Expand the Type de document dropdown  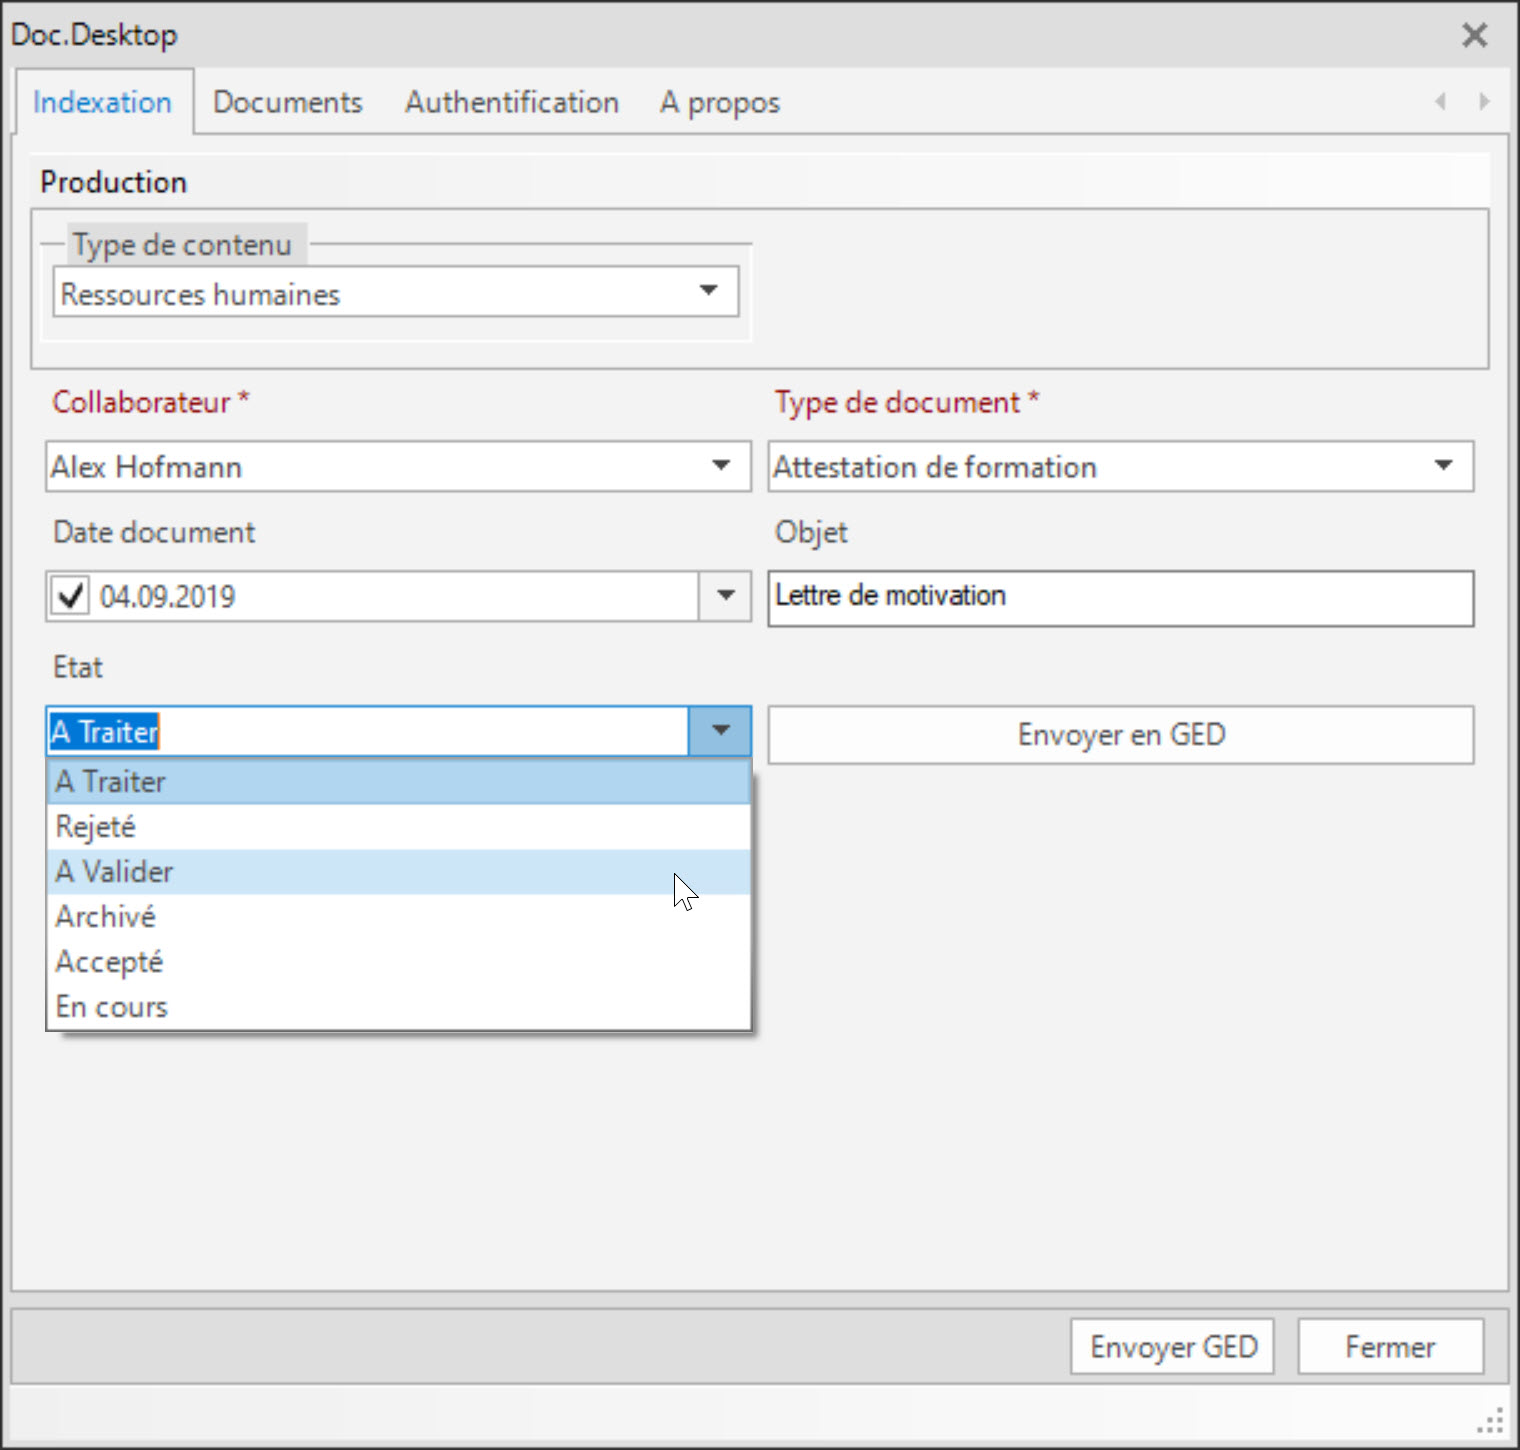tap(1443, 466)
